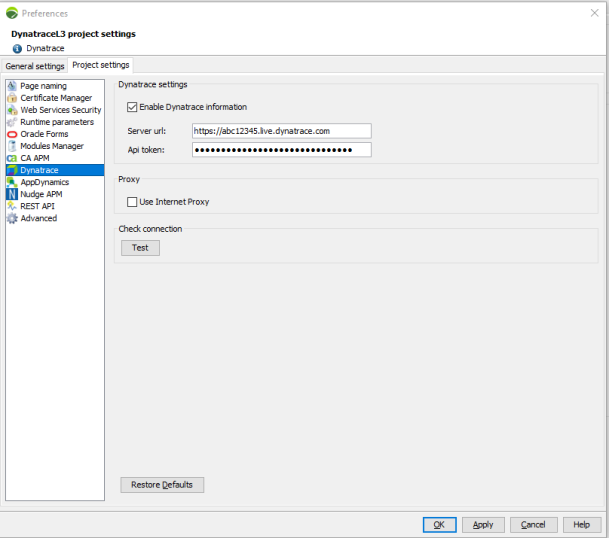Click the AppDynamics icon
The width and height of the screenshot is (609, 538).
coord(12,182)
